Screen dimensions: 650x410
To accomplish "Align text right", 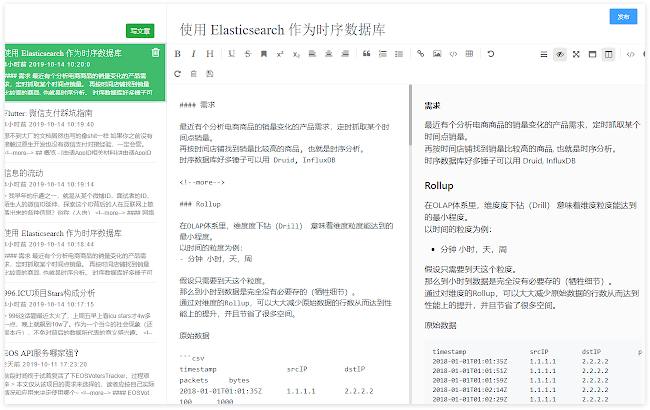I will point(345,54).
